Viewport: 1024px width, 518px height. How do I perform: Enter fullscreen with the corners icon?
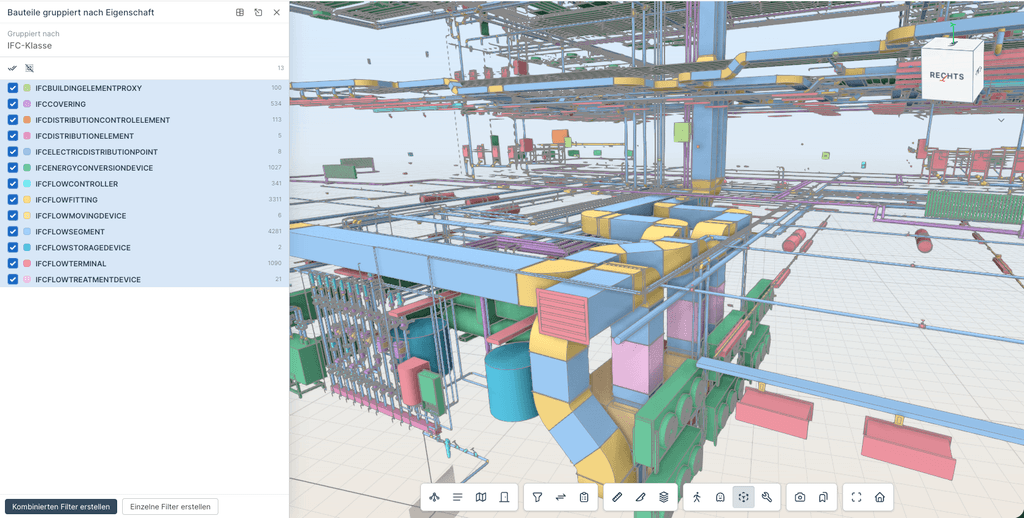pyautogui.click(x=856, y=497)
